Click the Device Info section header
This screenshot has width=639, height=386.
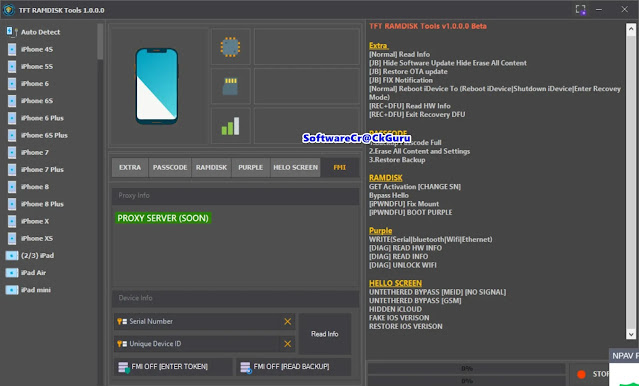point(236,298)
